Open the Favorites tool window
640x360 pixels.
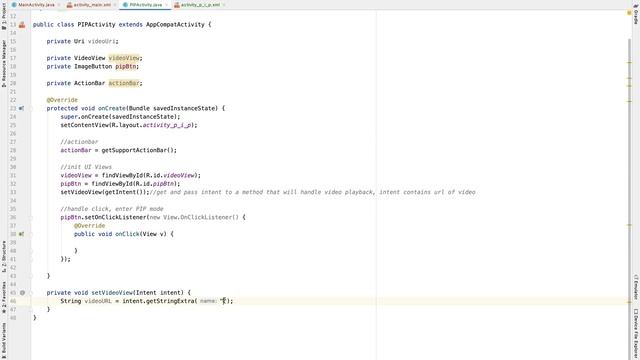tap(4, 297)
